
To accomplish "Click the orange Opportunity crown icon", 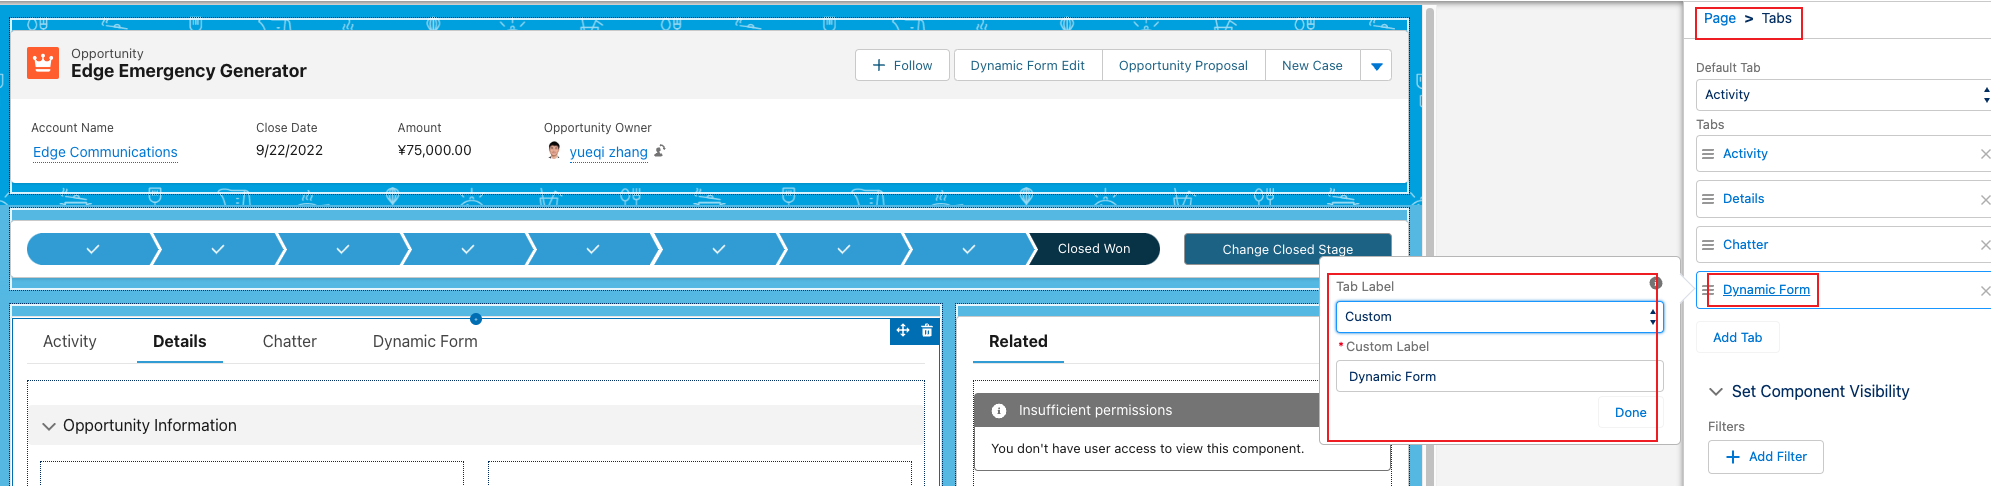I will [x=43, y=63].
